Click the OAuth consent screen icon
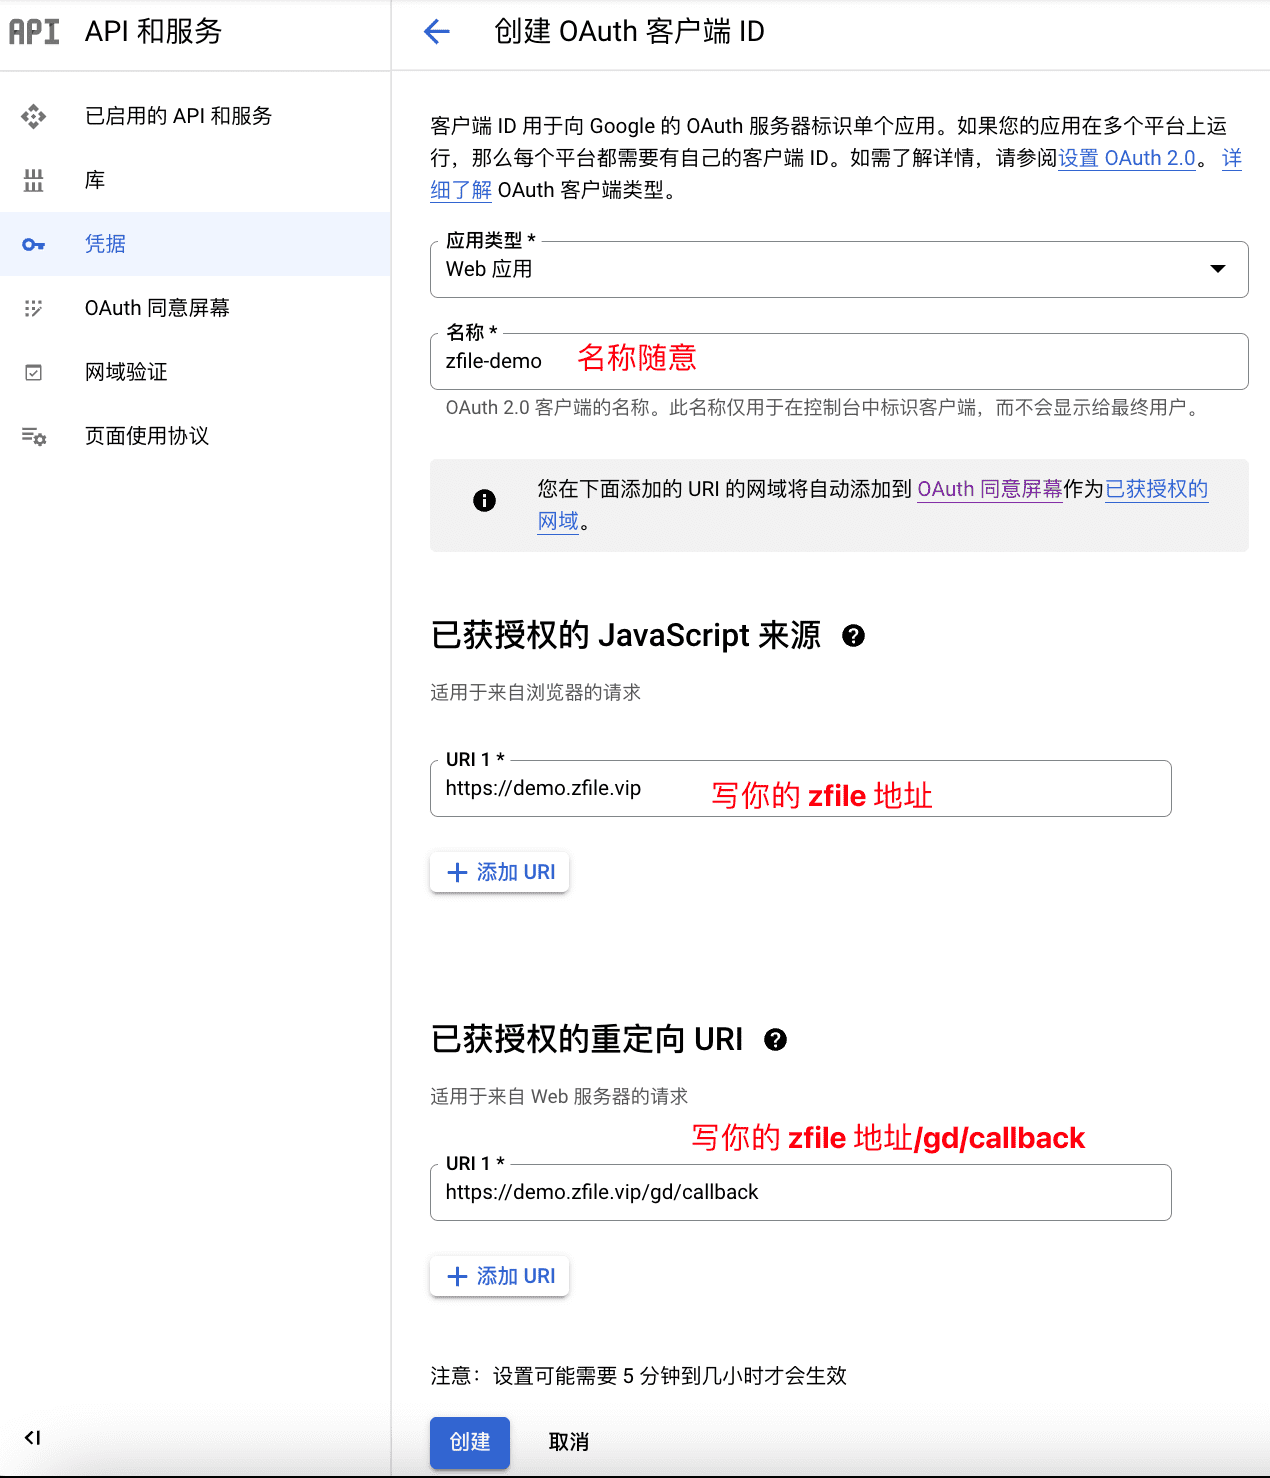The image size is (1270, 1478). pos(34,308)
